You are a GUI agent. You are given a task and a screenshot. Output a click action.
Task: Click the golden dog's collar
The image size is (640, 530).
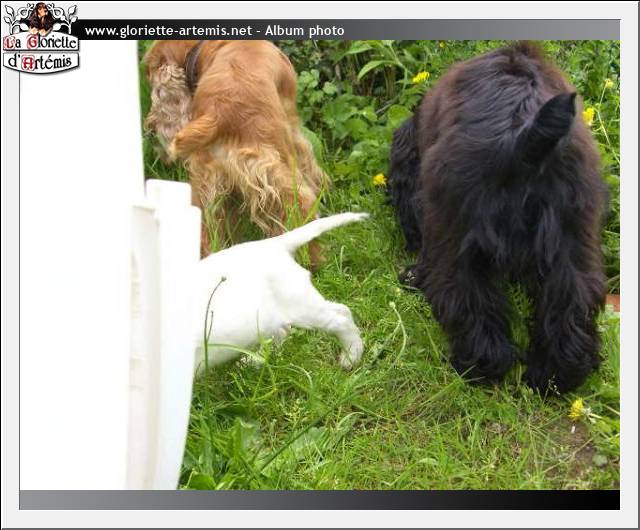pos(191,65)
